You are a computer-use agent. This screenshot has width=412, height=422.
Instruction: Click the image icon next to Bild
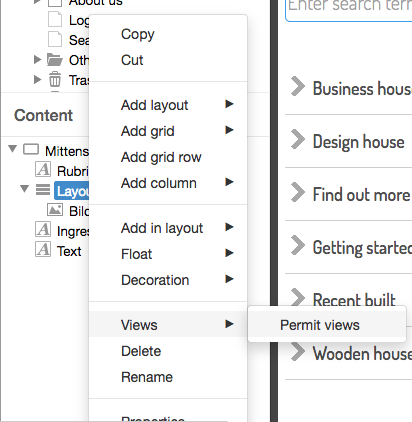55,210
